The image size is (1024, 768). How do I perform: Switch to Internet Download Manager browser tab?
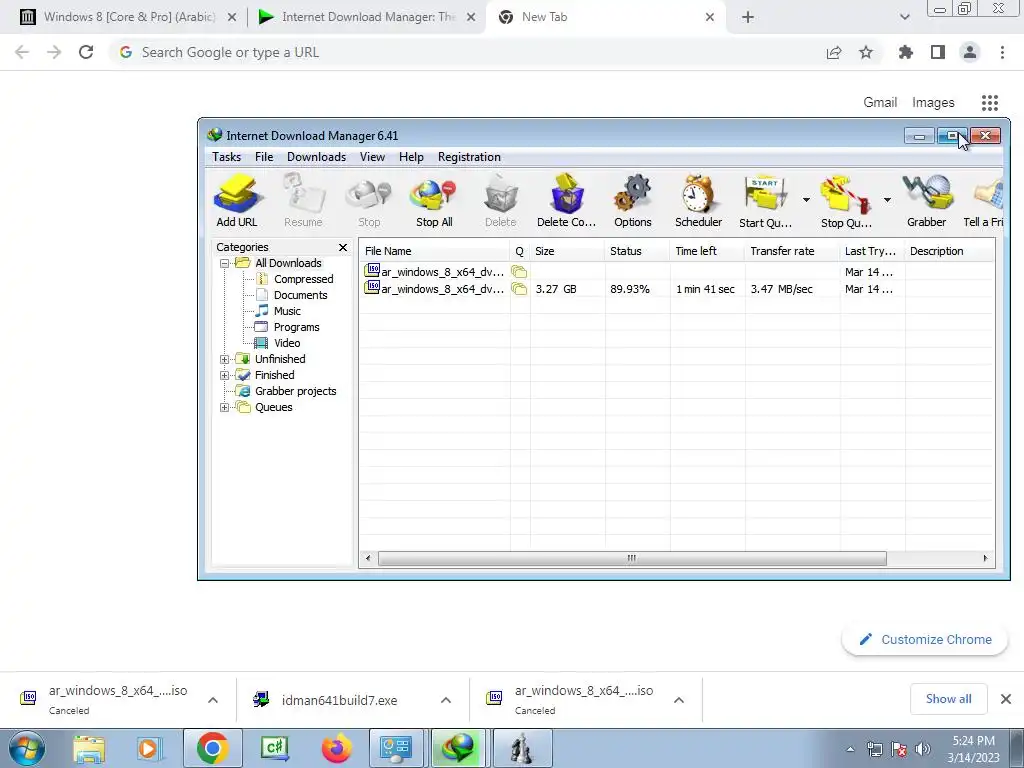(368, 17)
